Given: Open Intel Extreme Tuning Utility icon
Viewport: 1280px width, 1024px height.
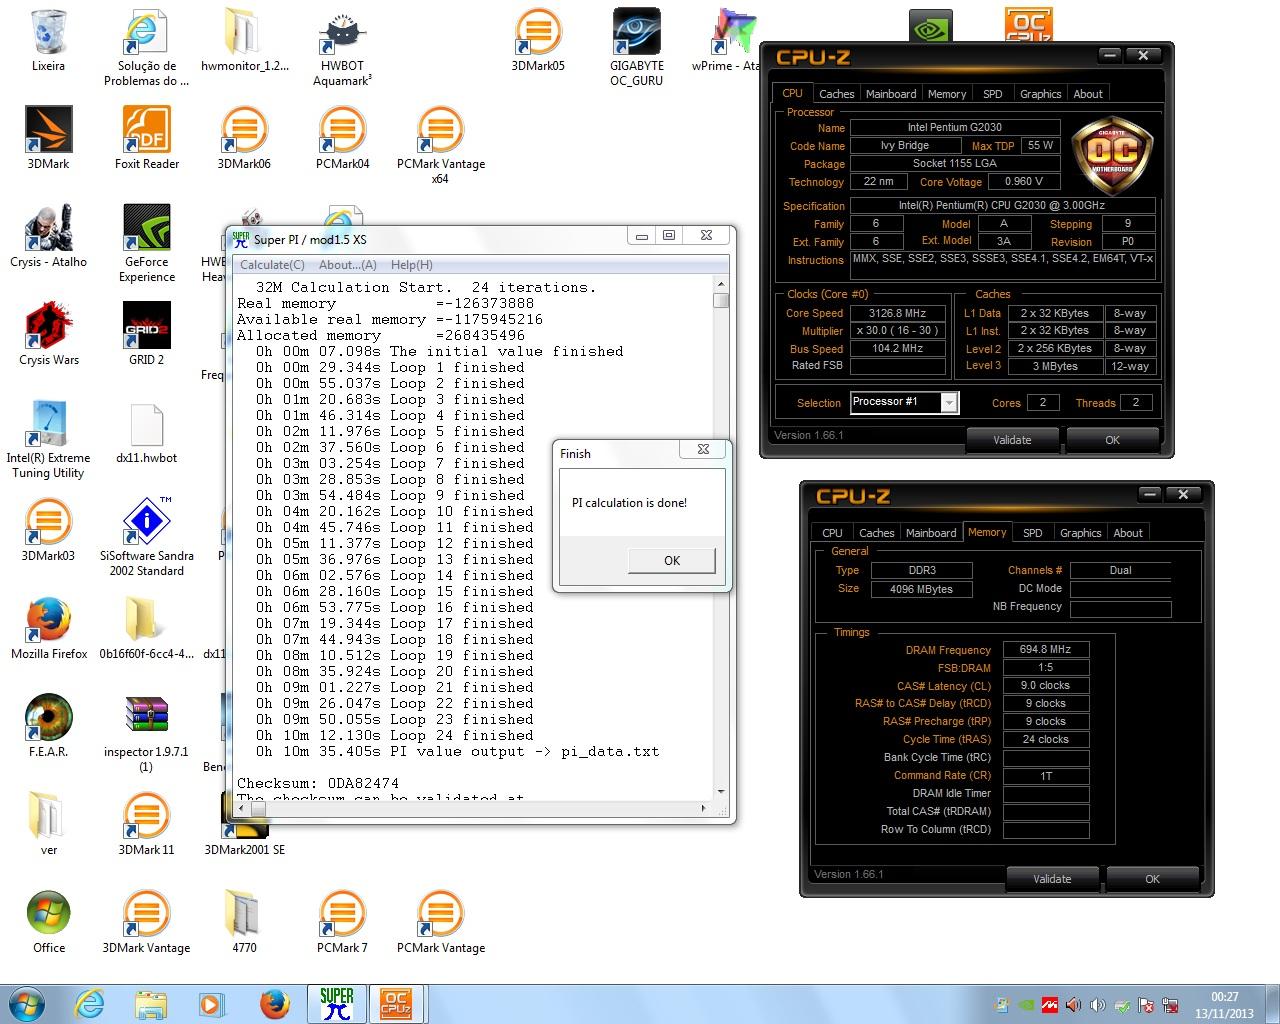Looking at the screenshot, I should (x=48, y=440).
